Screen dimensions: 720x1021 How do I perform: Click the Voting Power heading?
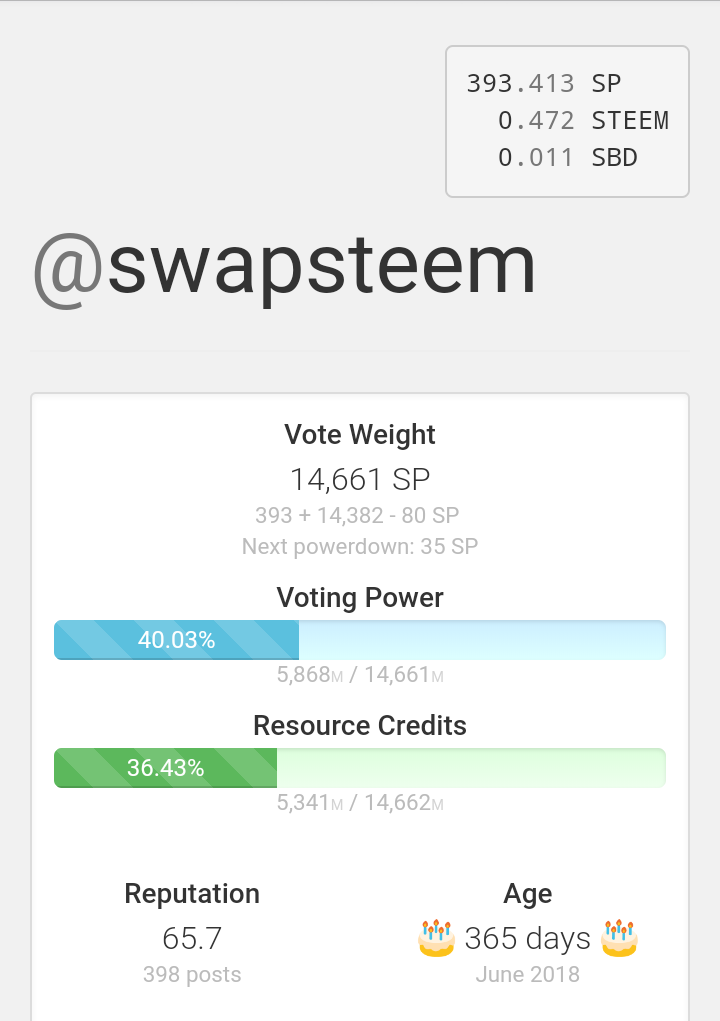coord(360,598)
